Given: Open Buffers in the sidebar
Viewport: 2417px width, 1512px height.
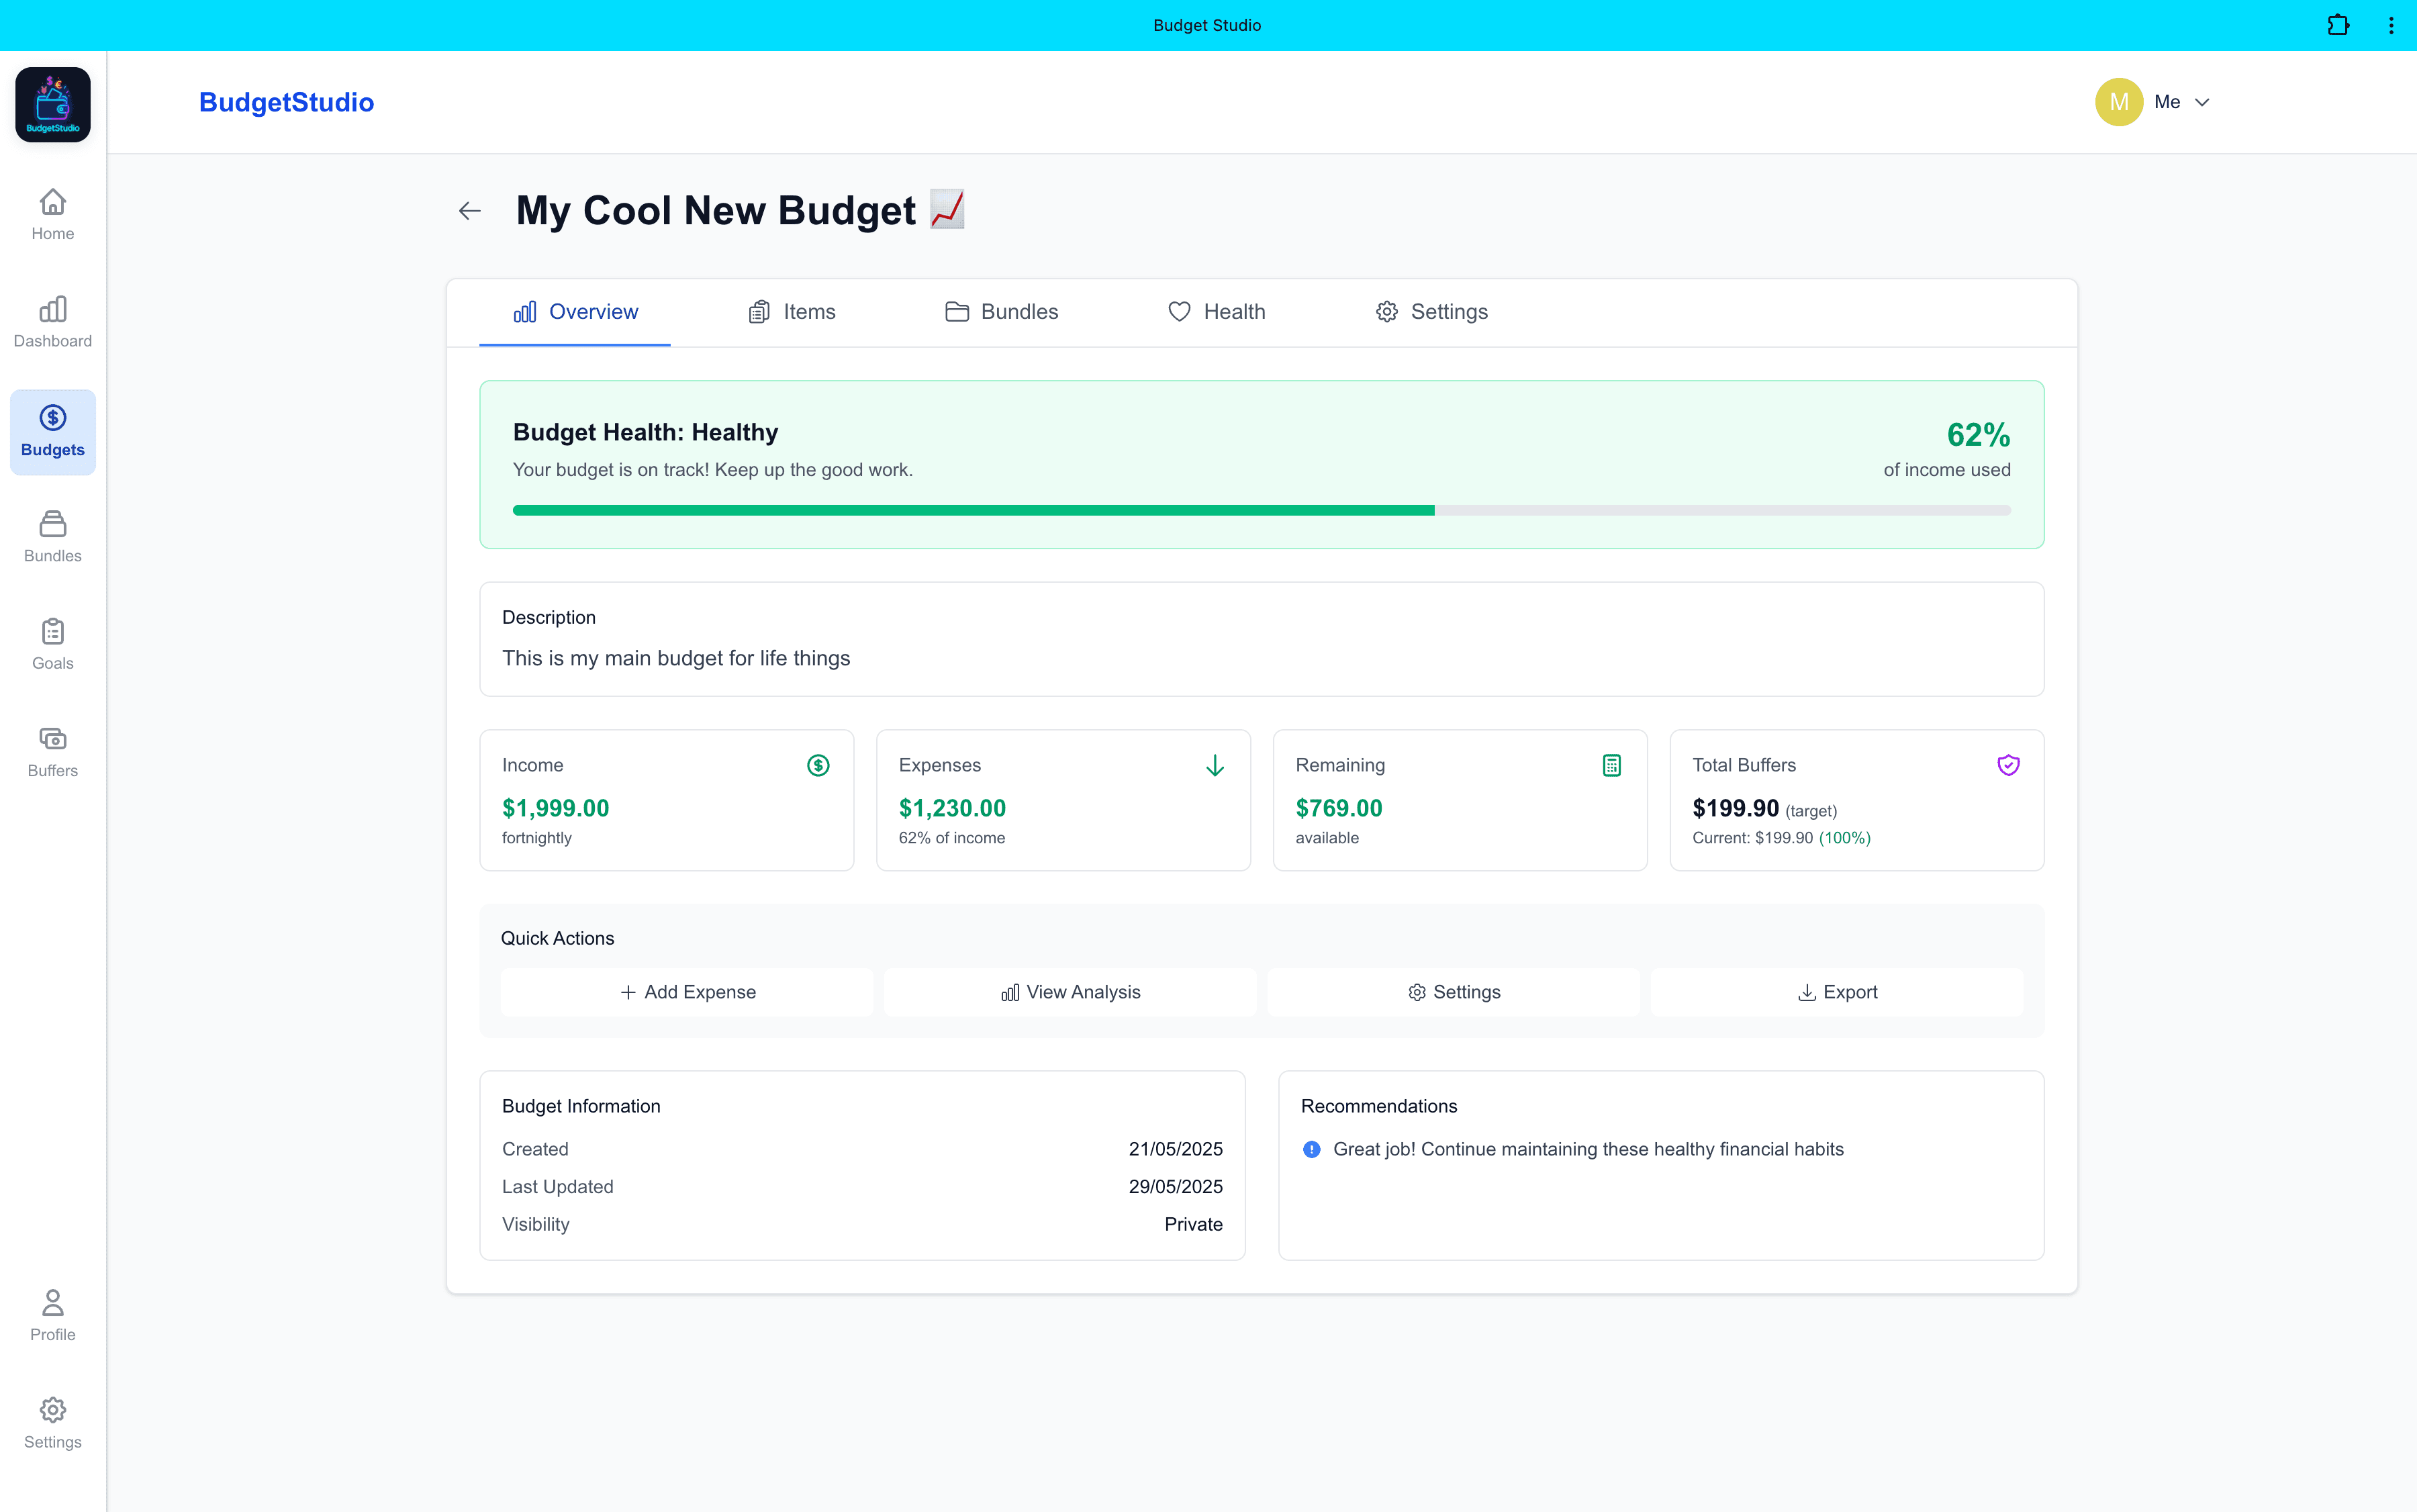Looking at the screenshot, I should [x=53, y=752].
